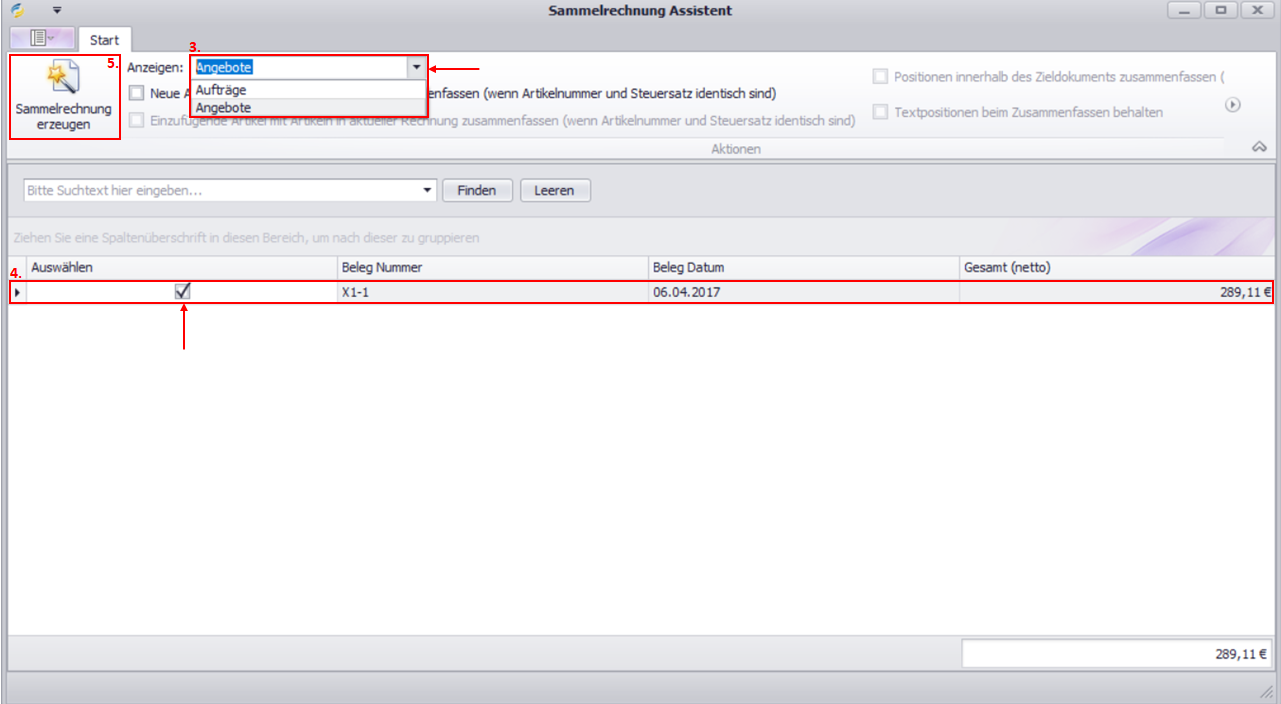Expand the search text history dropdown

(428, 190)
